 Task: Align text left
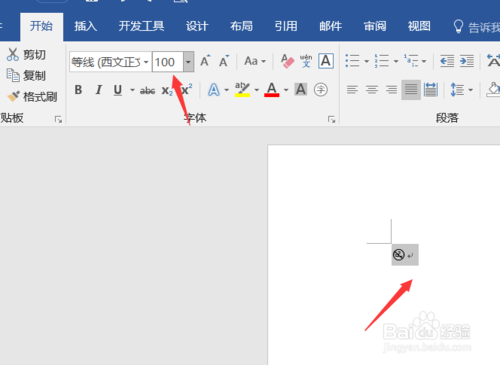[352, 90]
